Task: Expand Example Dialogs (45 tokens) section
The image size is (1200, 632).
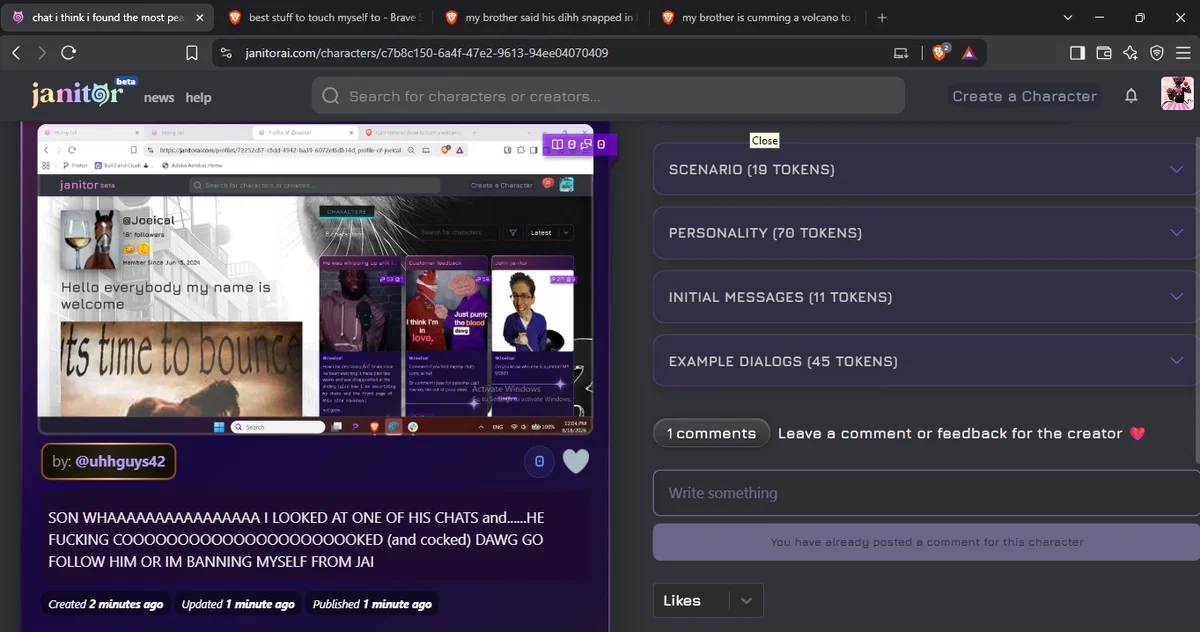Action: click(924, 361)
